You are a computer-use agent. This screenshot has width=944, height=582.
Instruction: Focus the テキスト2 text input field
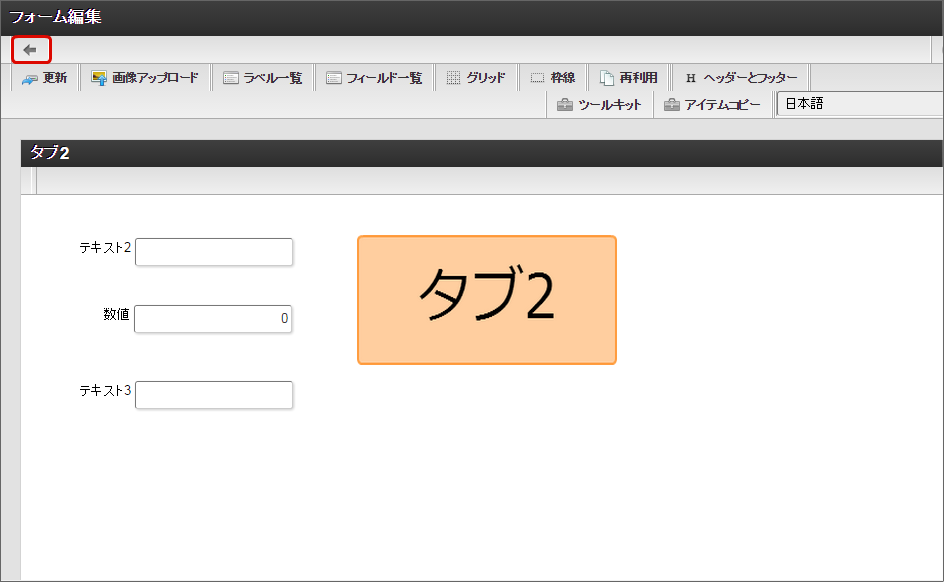pyautogui.click(x=213, y=251)
